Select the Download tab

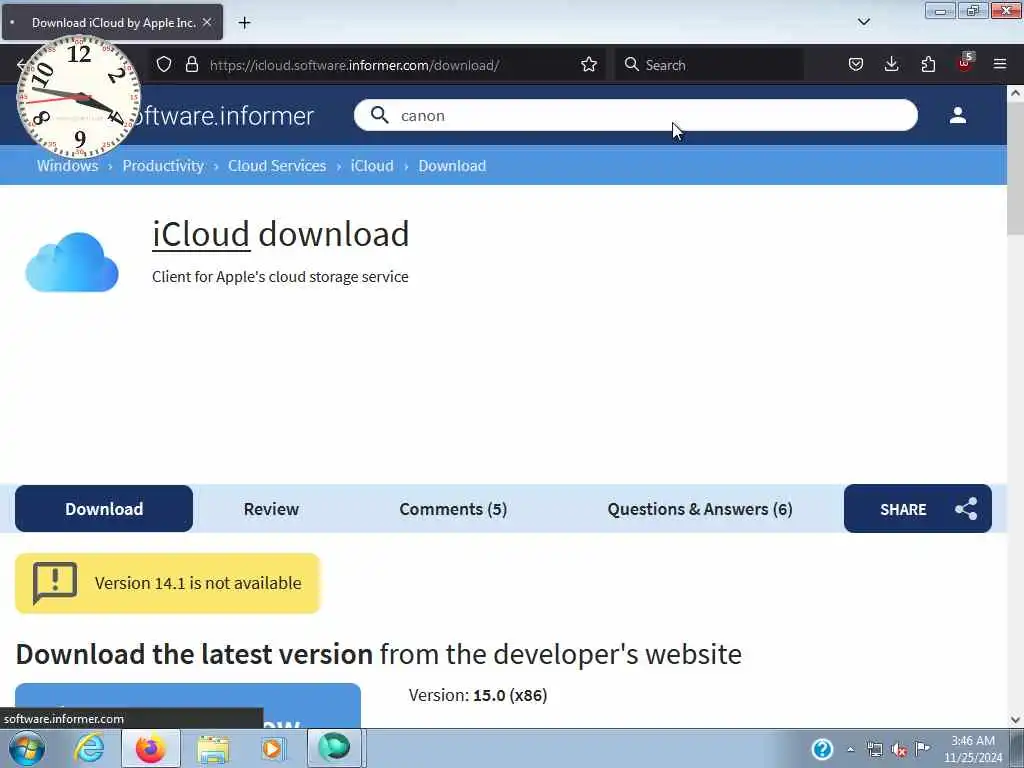pos(104,509)
